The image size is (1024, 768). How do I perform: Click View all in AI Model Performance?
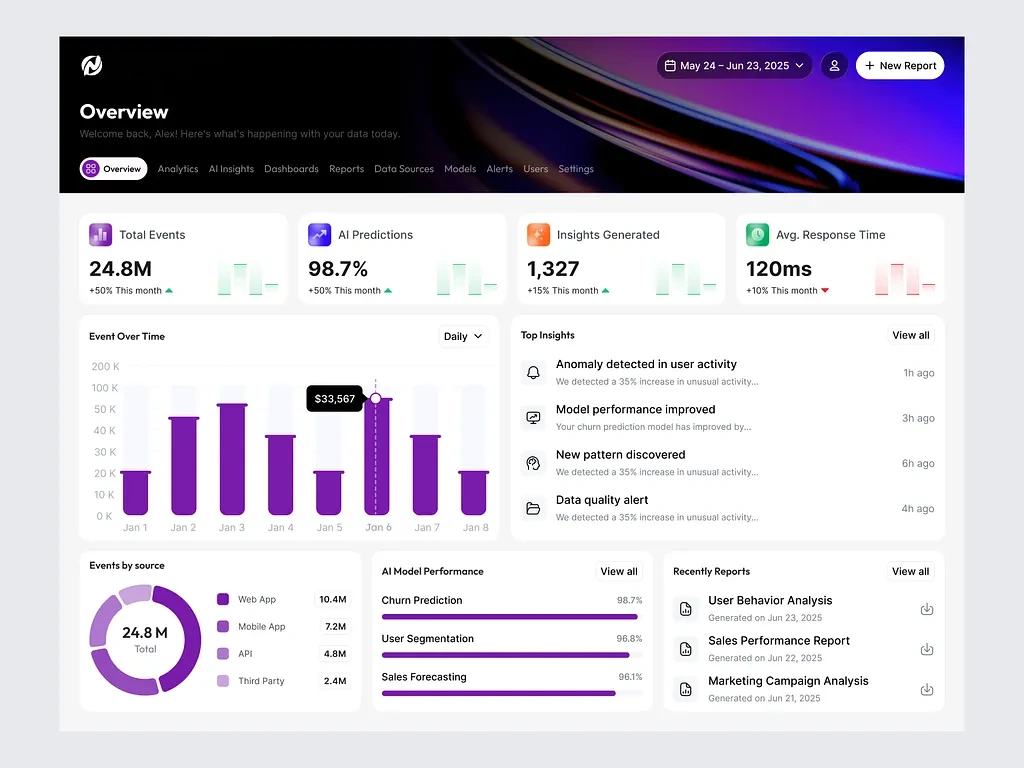(x=618, y=571)
